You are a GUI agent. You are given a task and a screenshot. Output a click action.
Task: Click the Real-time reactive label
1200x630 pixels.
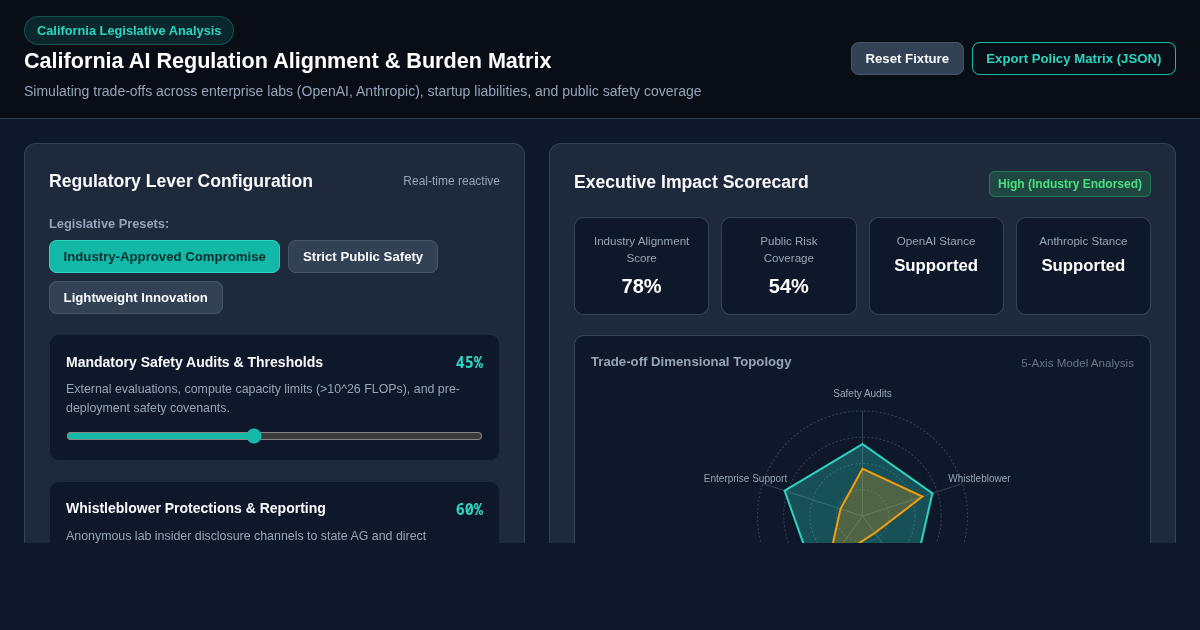tap(451, 181)
